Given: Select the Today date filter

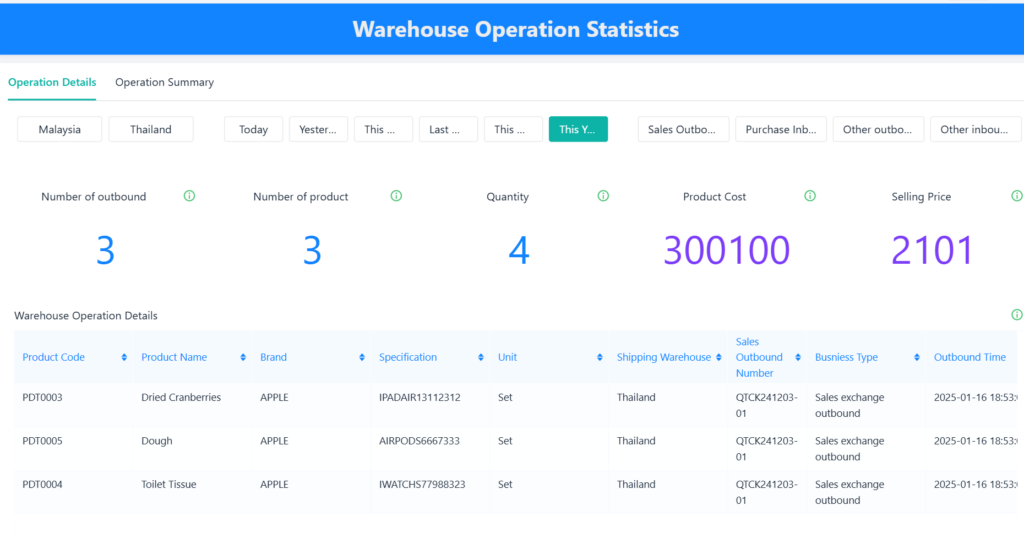Looking at the screenshot, I should tap(253, 129).
